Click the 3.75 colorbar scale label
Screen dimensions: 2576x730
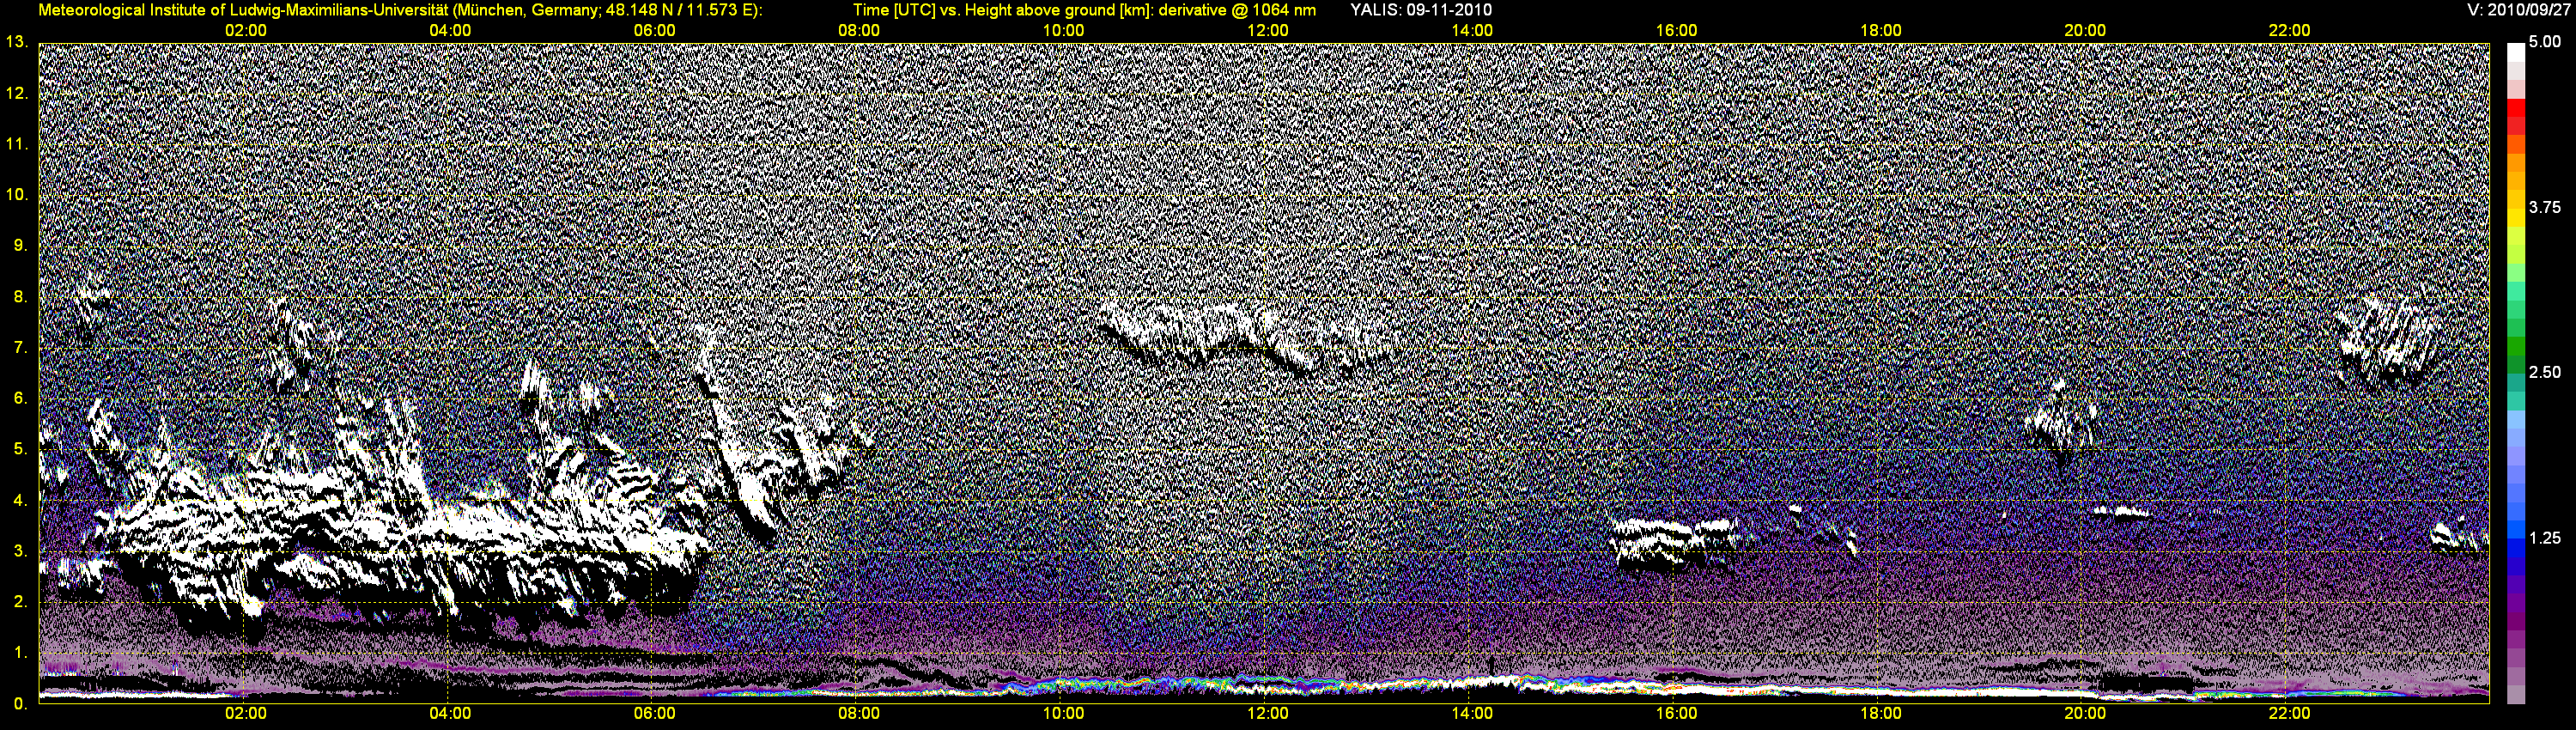(x=2546, y=207)
